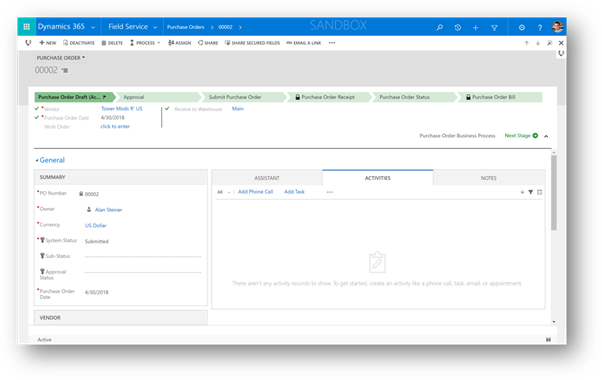Screen dimensions: 602x380
Task: Click the Approval Status field
Action: (x=143, y=272)
